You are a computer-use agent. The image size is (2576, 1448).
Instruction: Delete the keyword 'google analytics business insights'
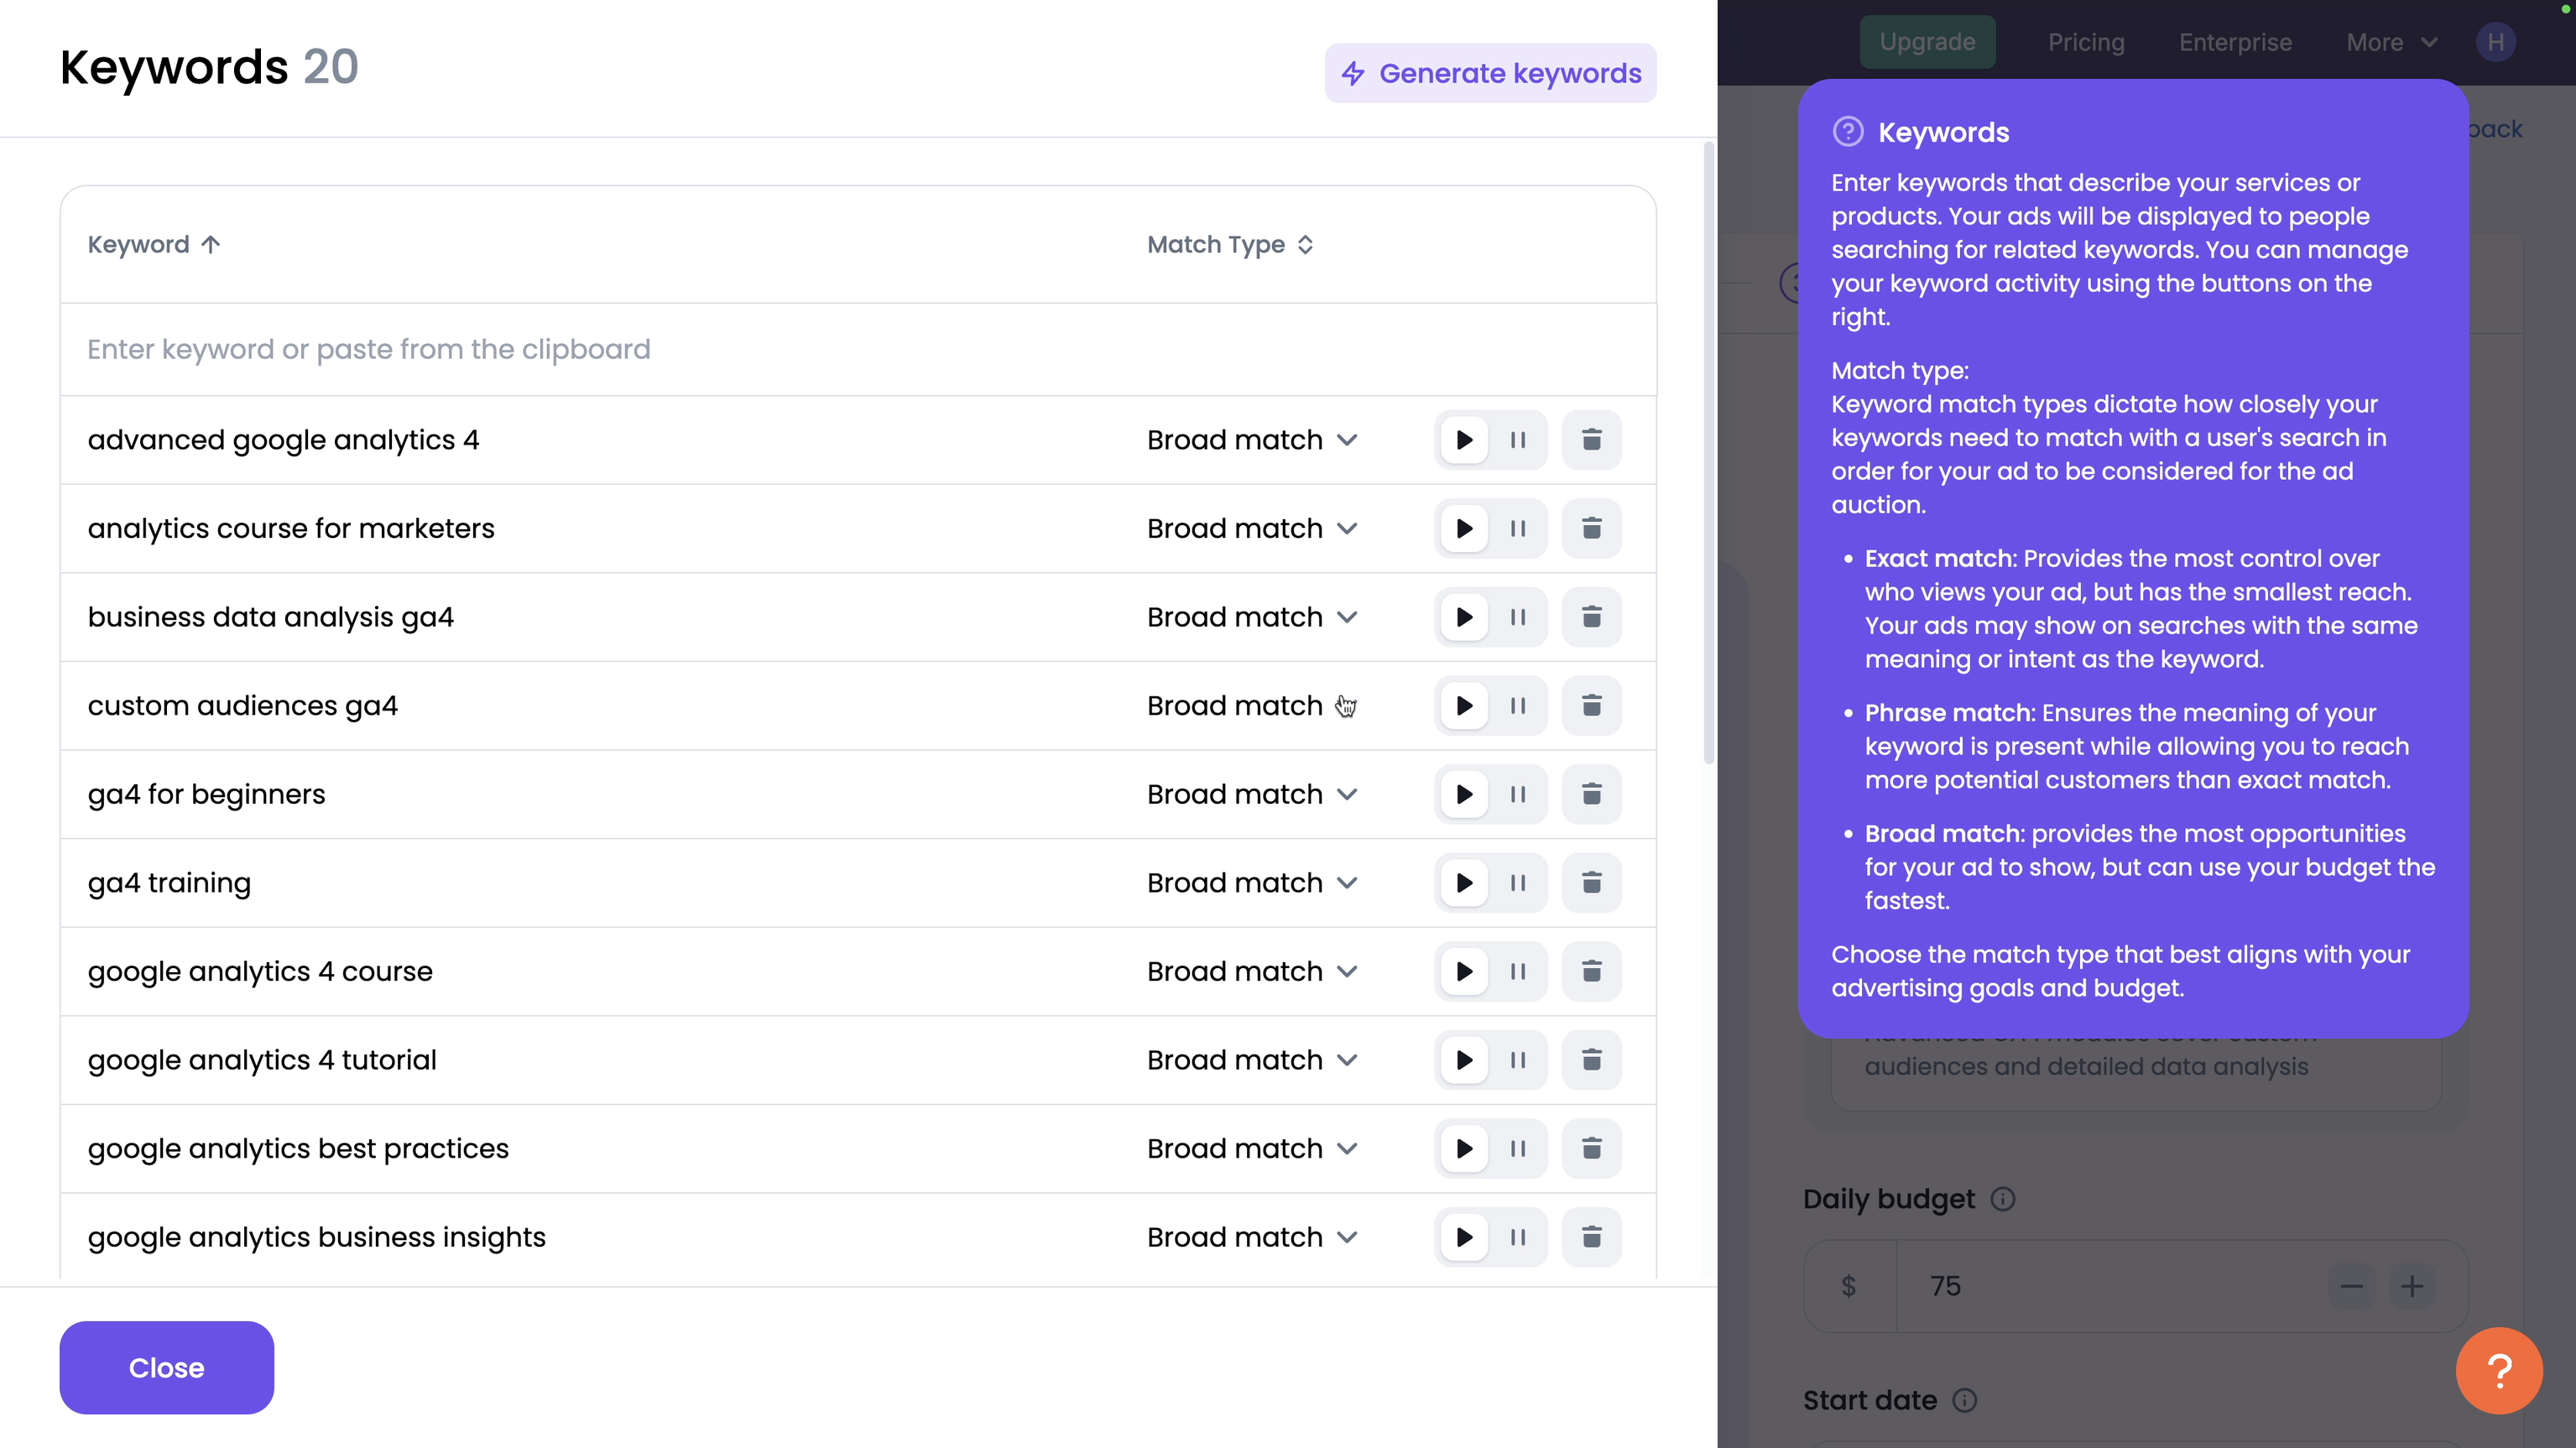point(1592,1237)
